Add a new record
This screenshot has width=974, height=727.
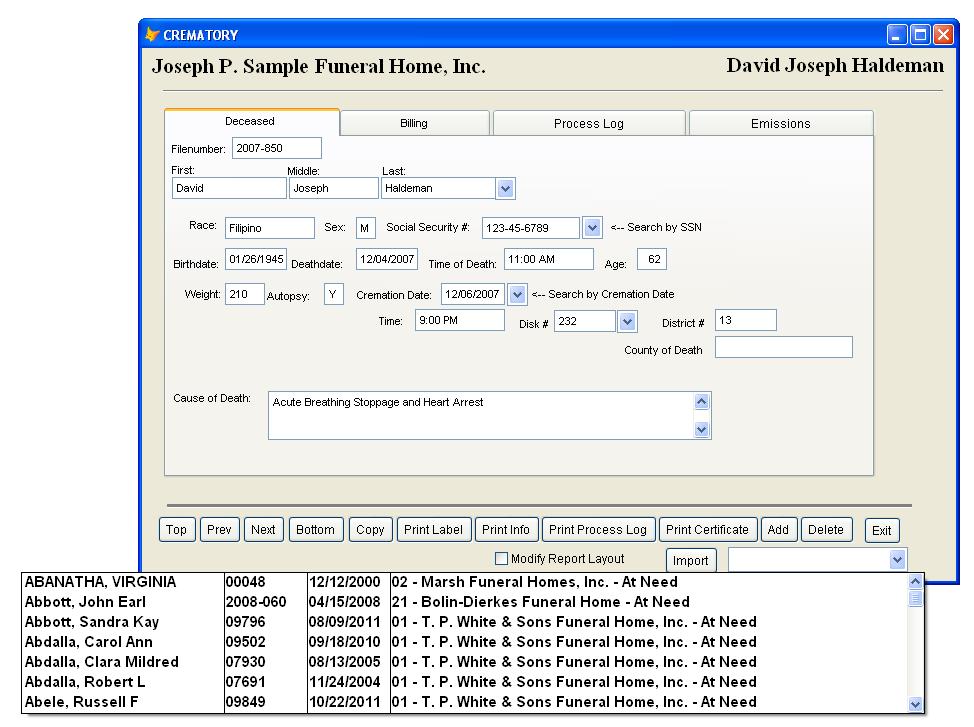tap(778, 529)
